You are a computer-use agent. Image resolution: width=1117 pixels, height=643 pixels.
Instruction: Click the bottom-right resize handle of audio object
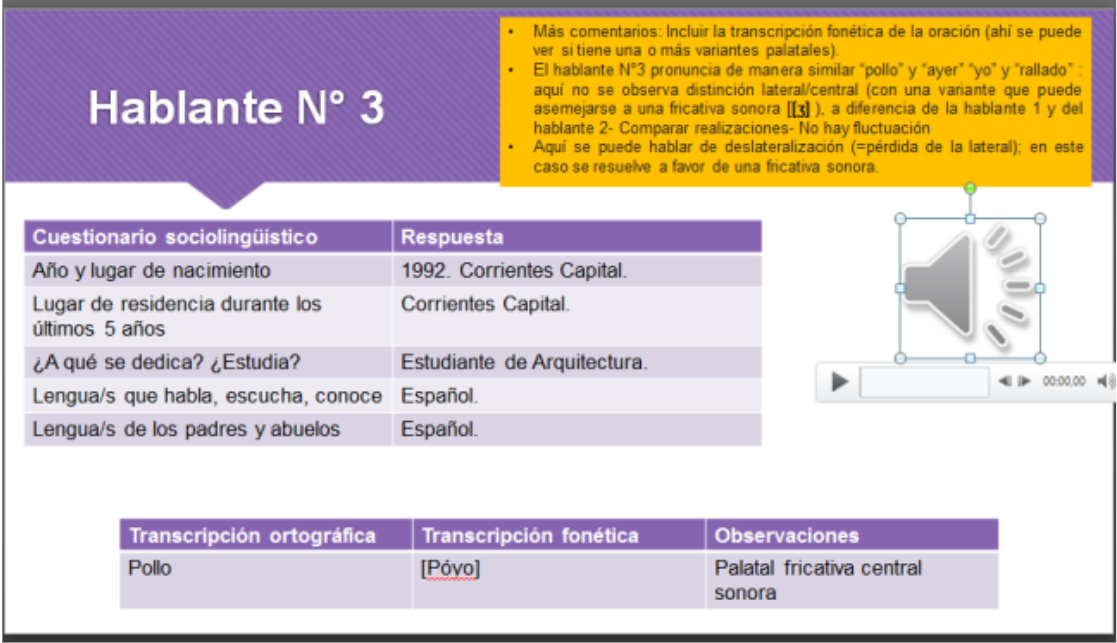point(1039,357)
